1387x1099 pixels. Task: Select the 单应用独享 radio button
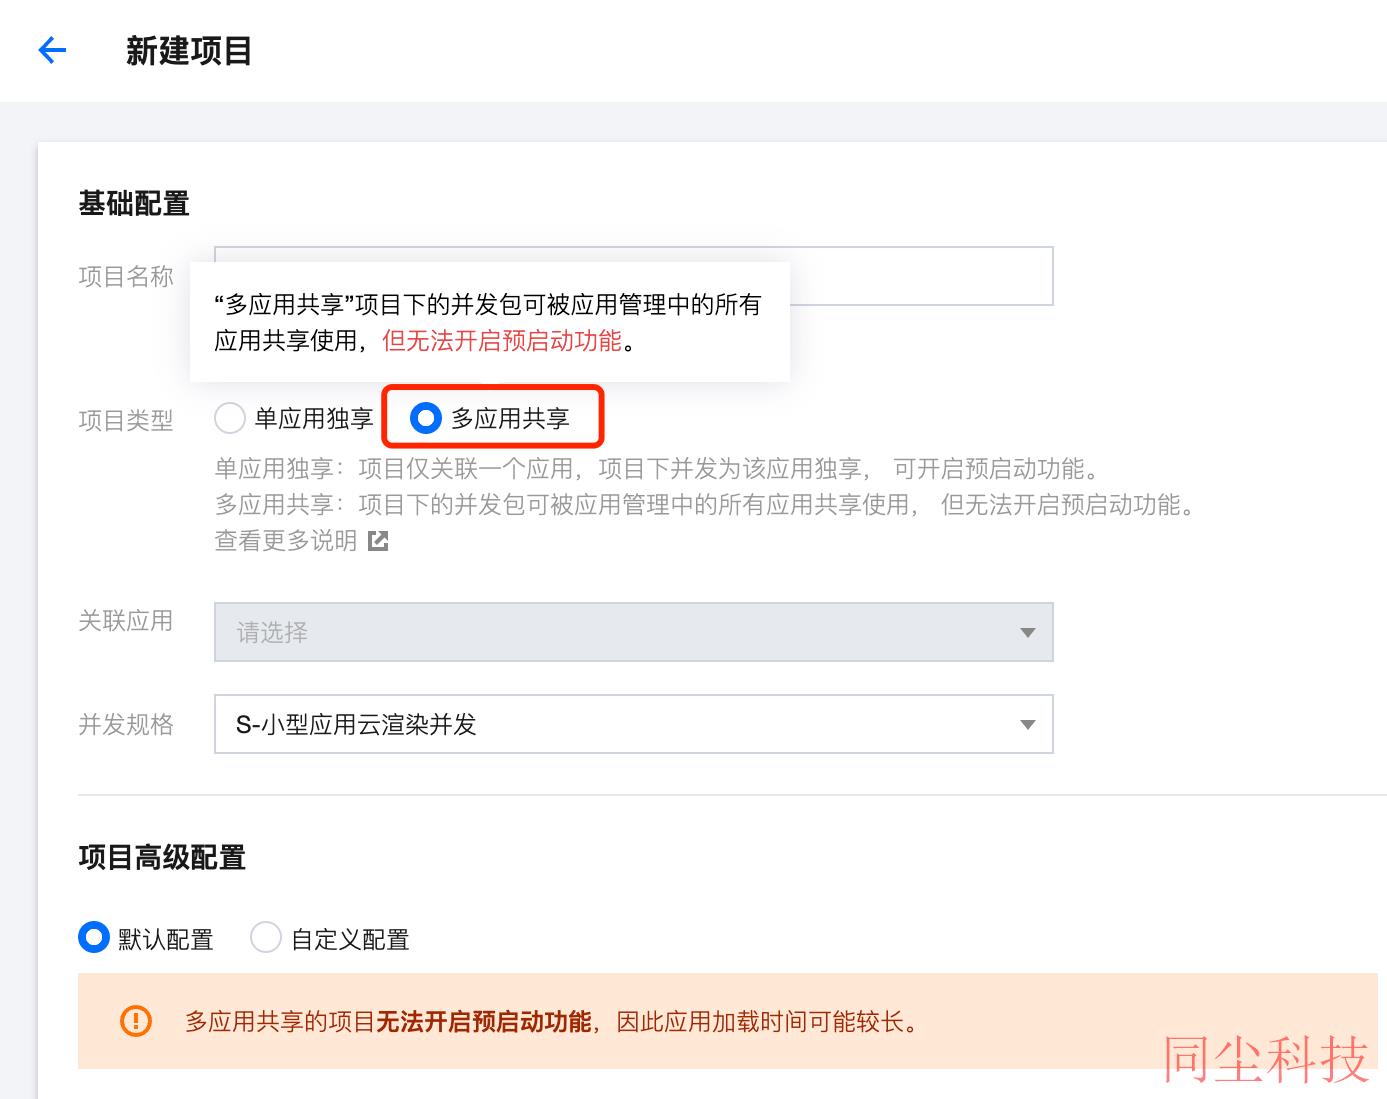230,418
